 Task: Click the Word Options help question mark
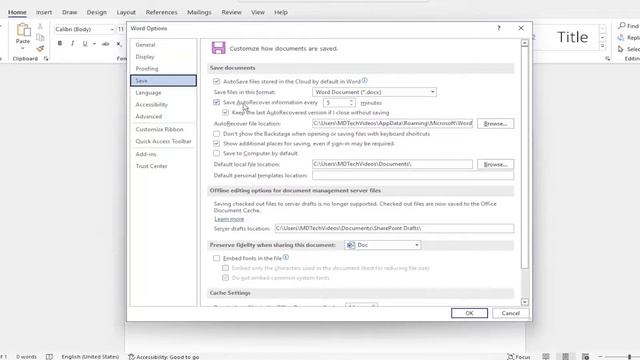[498, 28]
